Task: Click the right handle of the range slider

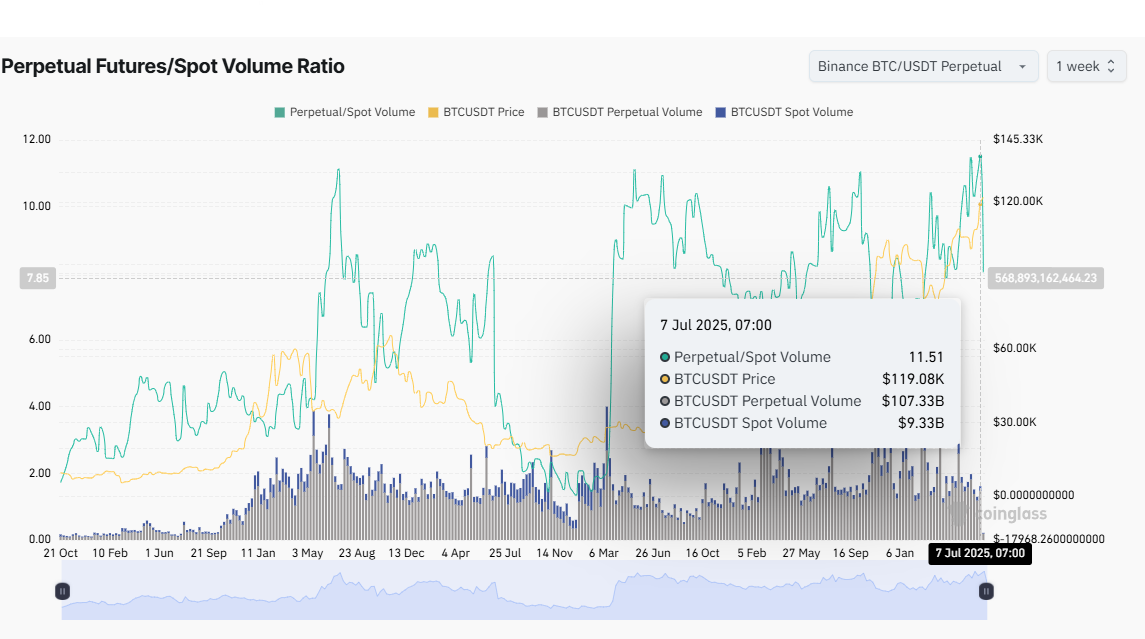Action: 986,591
